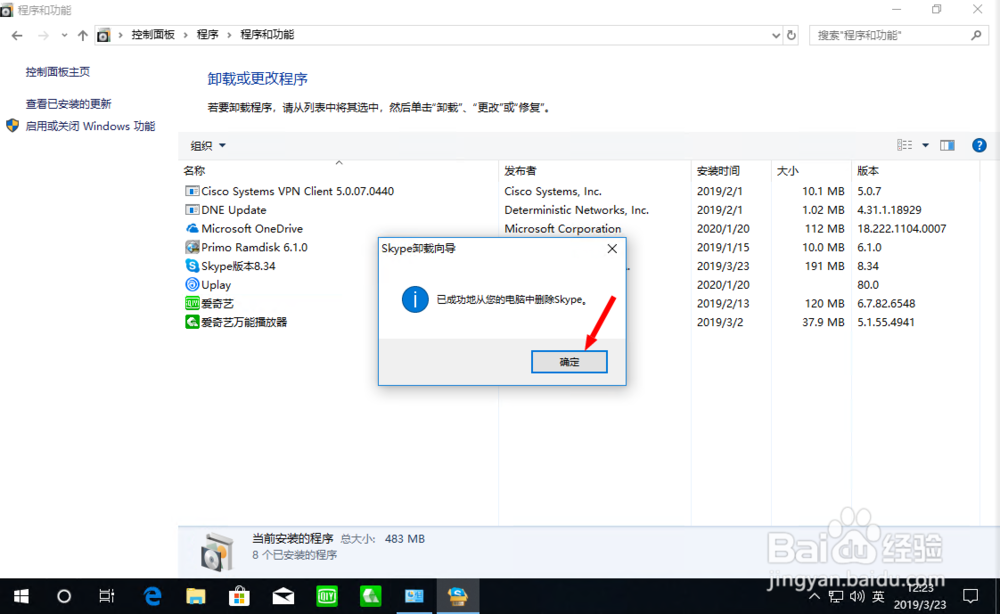Click the 爱奇艺 green icon in list

coord(191,303)
